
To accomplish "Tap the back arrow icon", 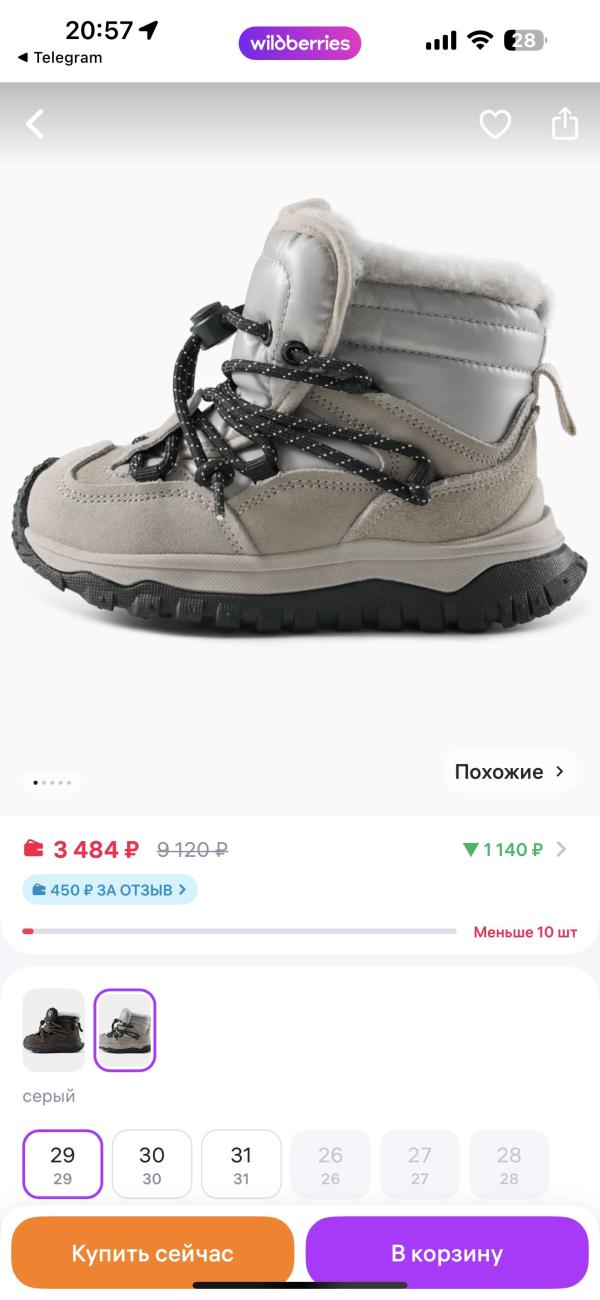I will 35,124.
